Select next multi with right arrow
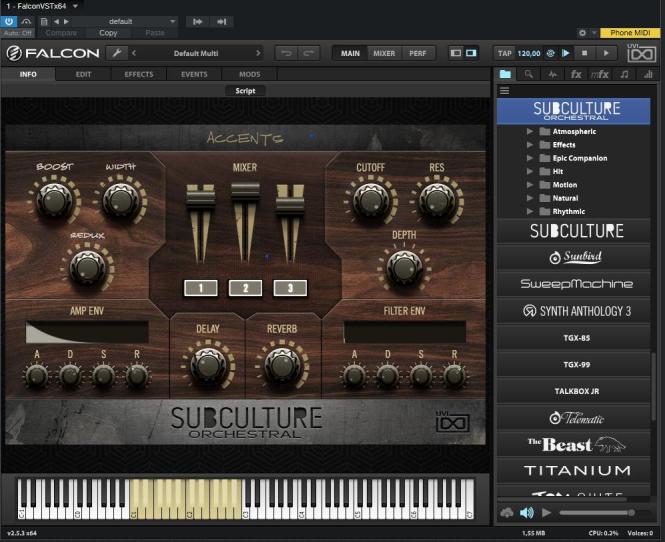Viewport: 665px width, 542px height. pos(257,53)
